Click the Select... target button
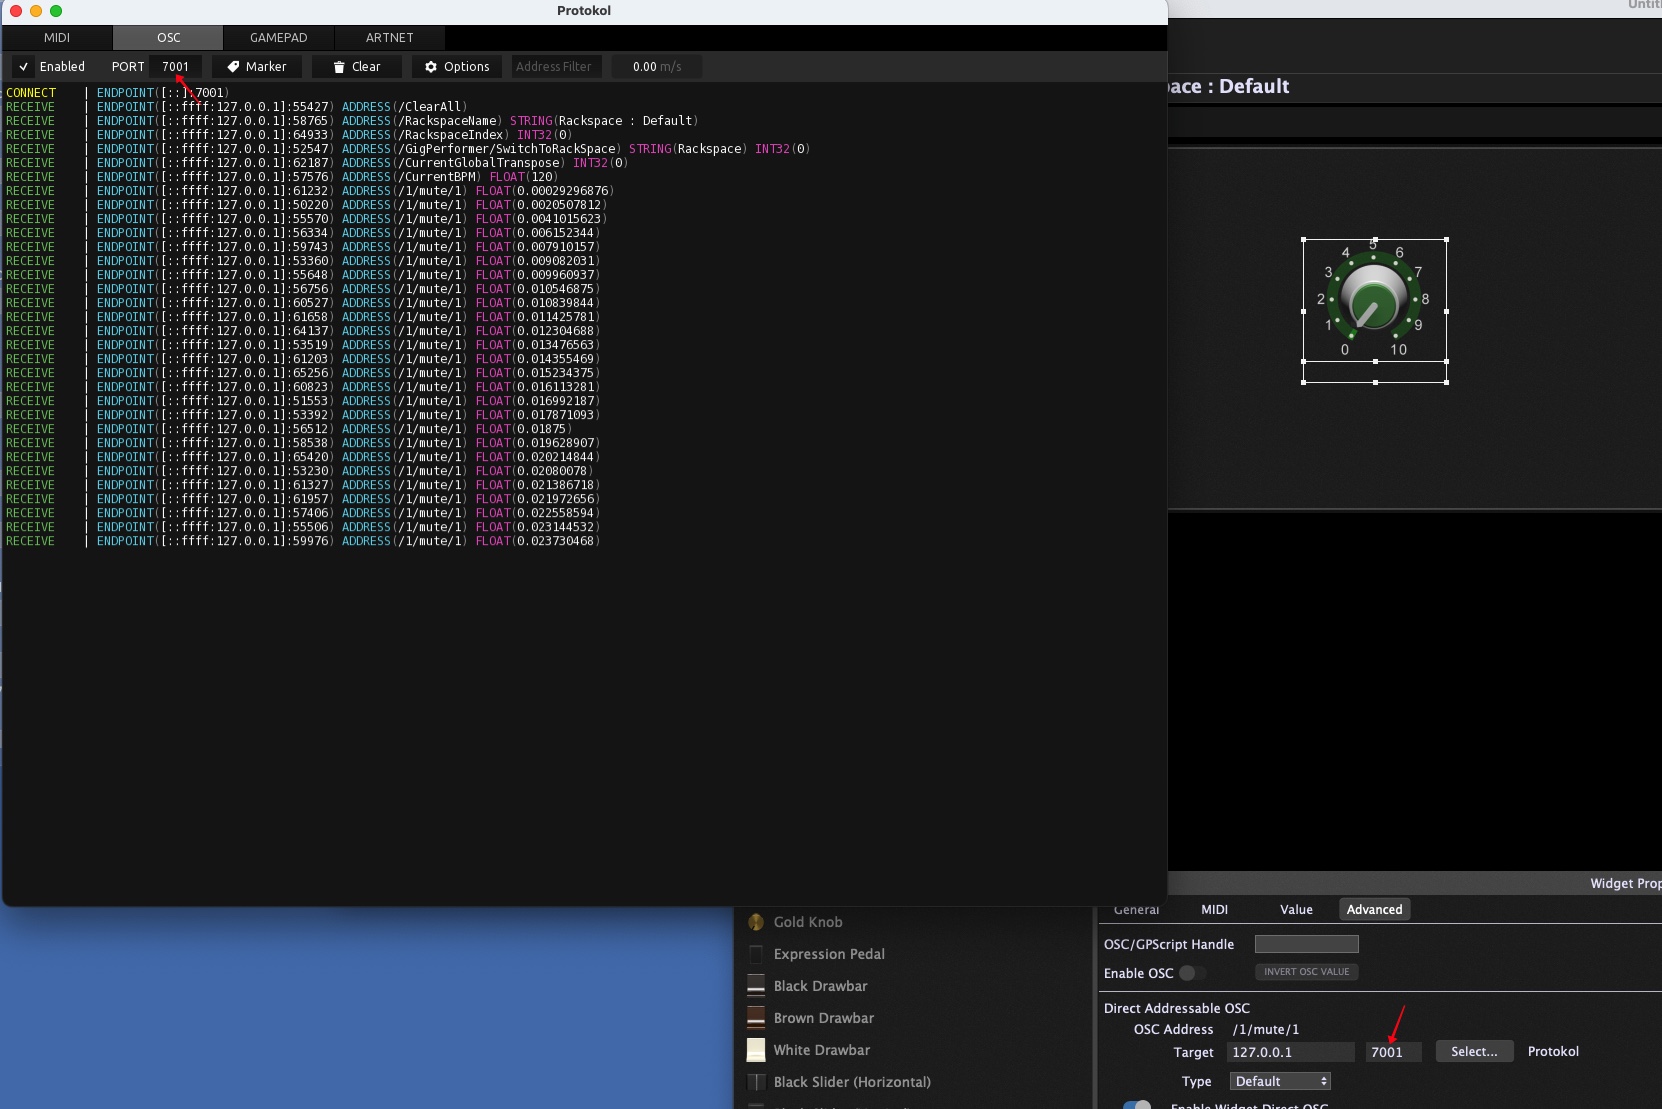This screenshot has width=1662, height=1109. (x=1474, y=1051)
